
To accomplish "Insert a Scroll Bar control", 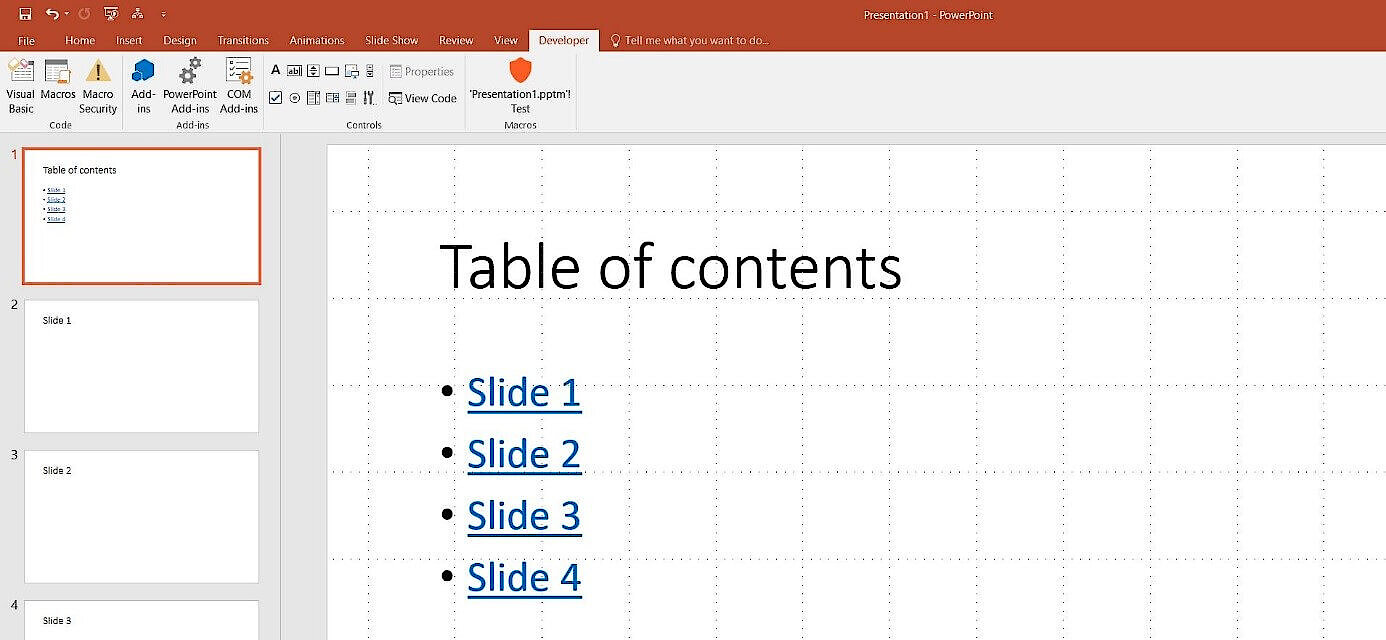I will tap(370, 71).
